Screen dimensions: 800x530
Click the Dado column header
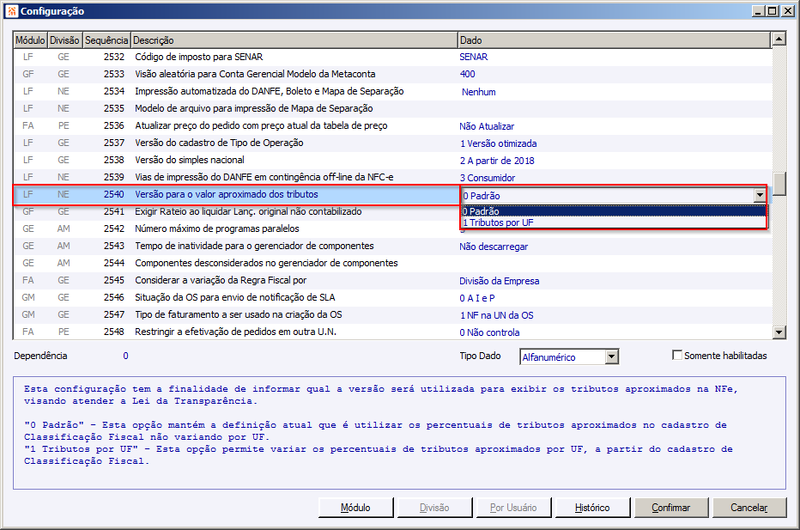(614, 40)
